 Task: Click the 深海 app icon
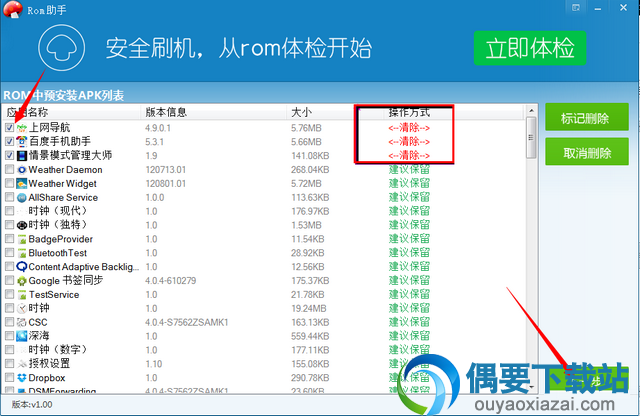click(x=22, y=336)
